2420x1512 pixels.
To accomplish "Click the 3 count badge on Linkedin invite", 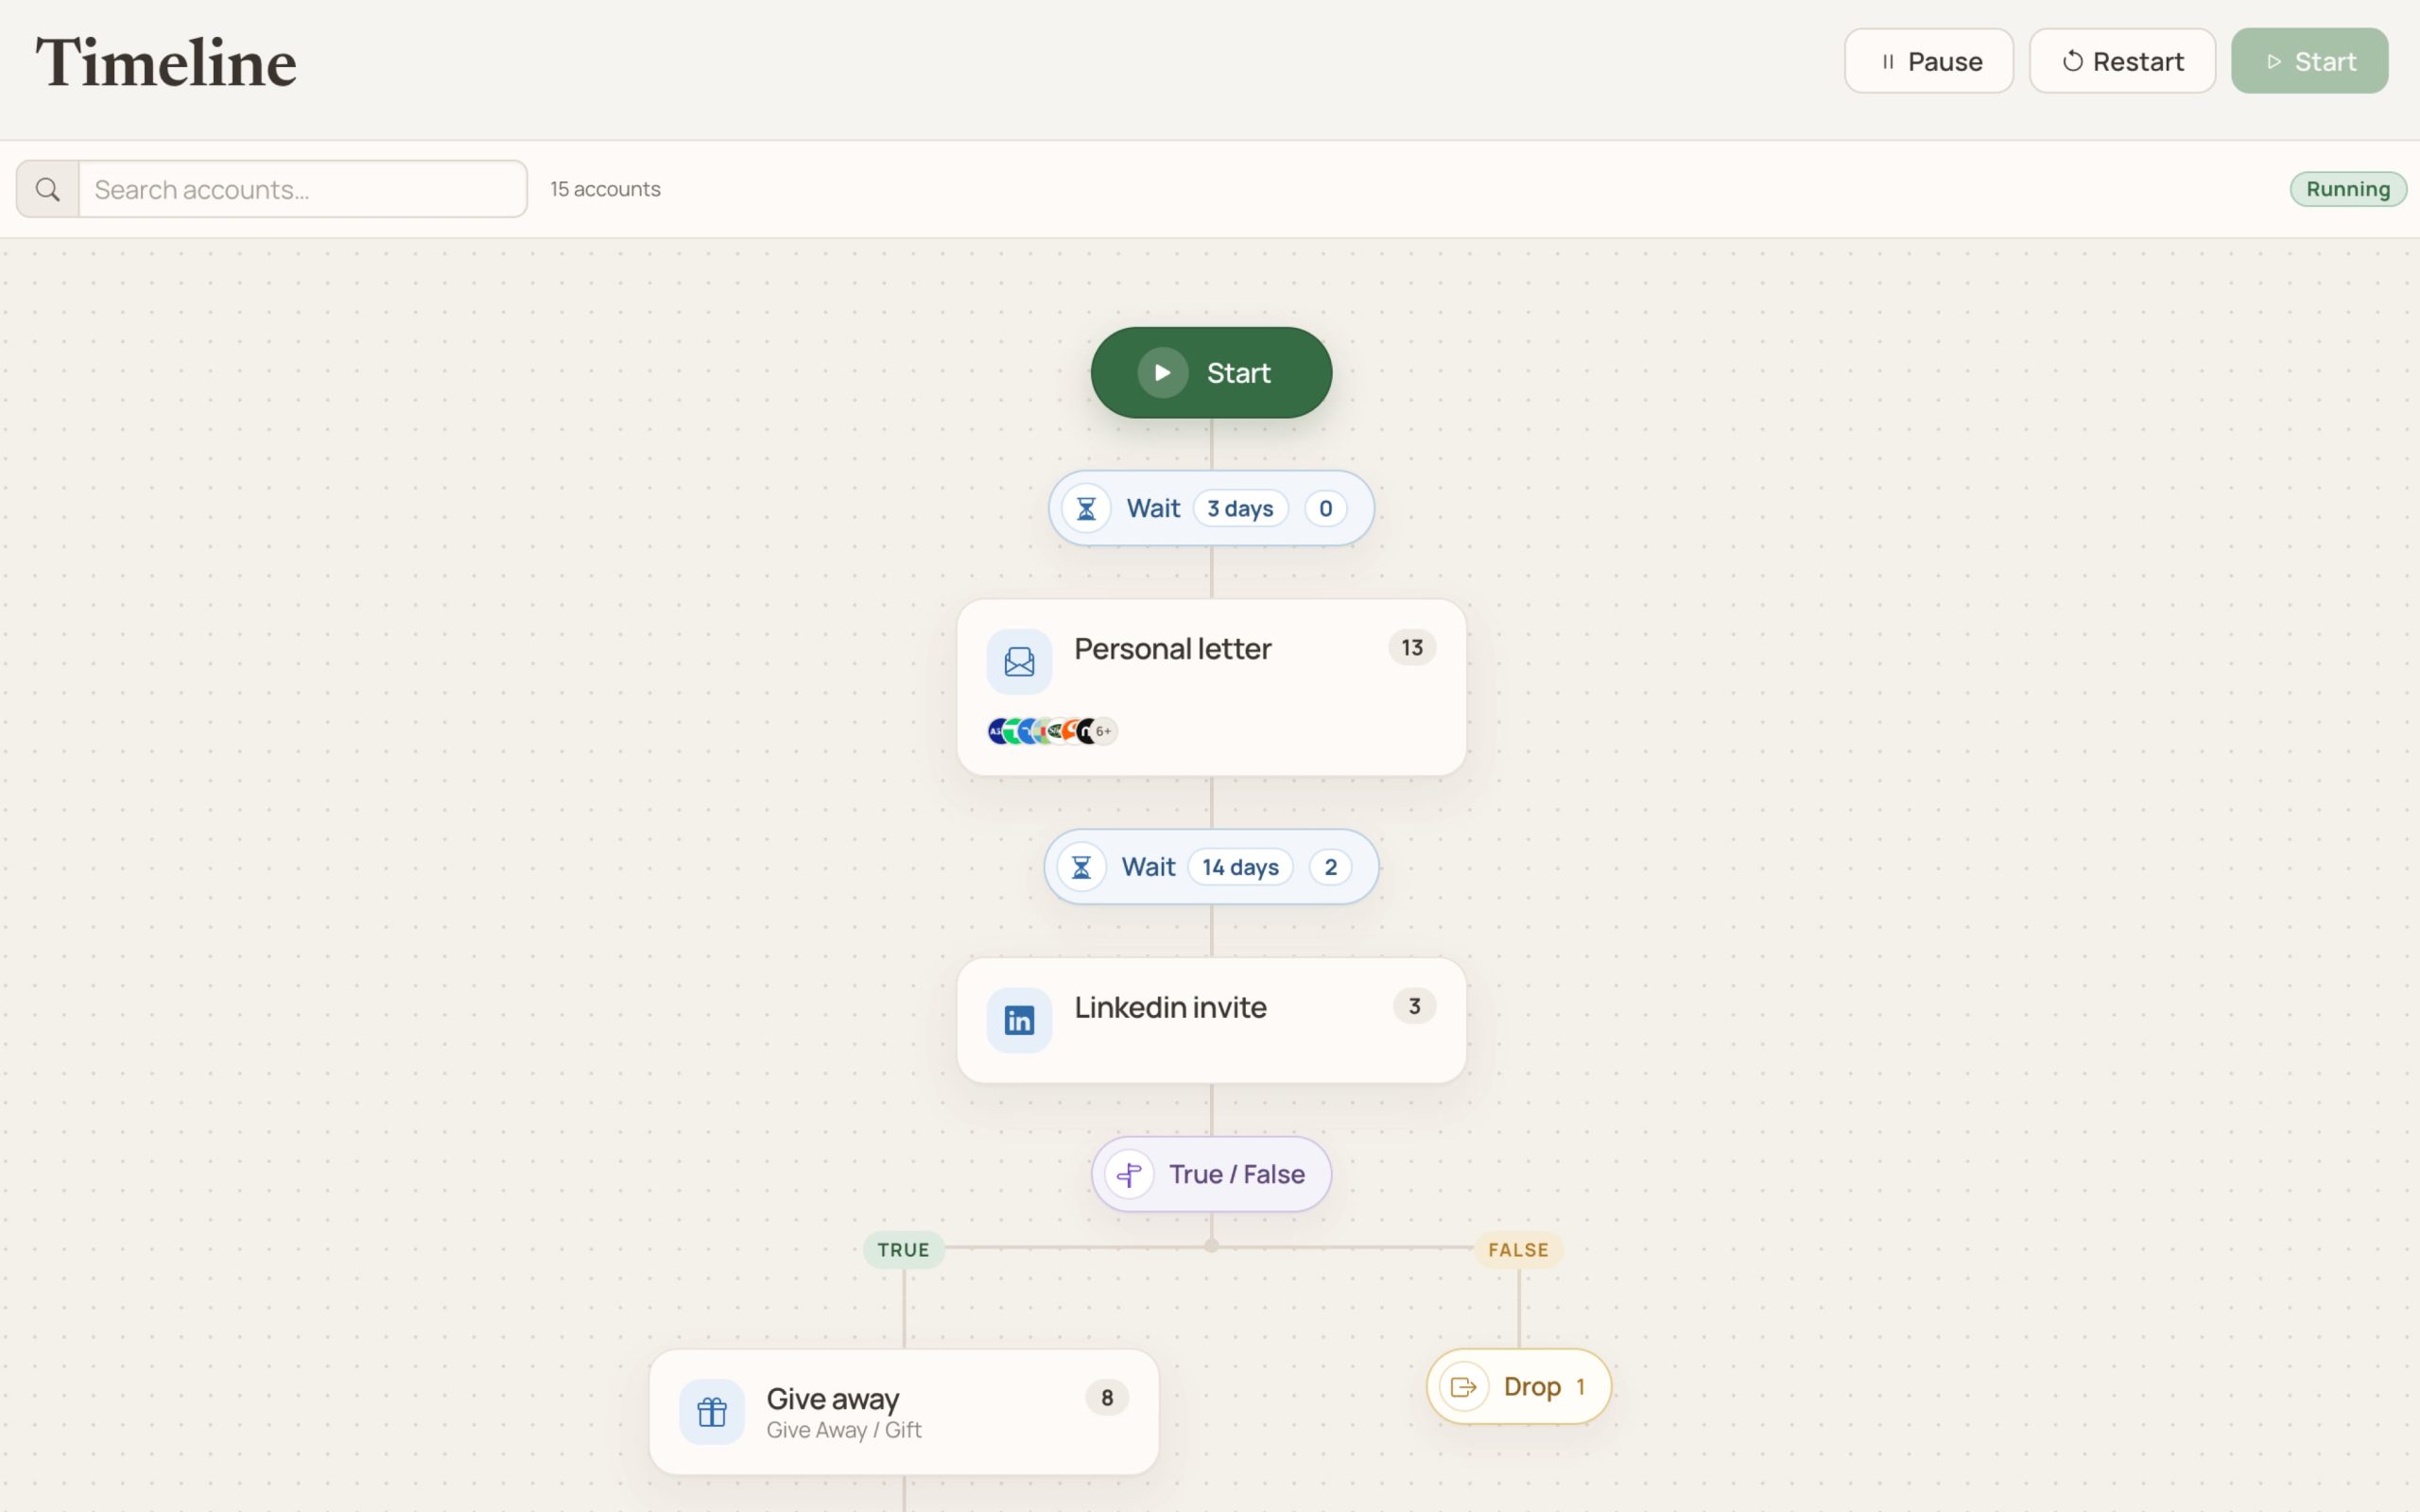I will 1414,1006.
